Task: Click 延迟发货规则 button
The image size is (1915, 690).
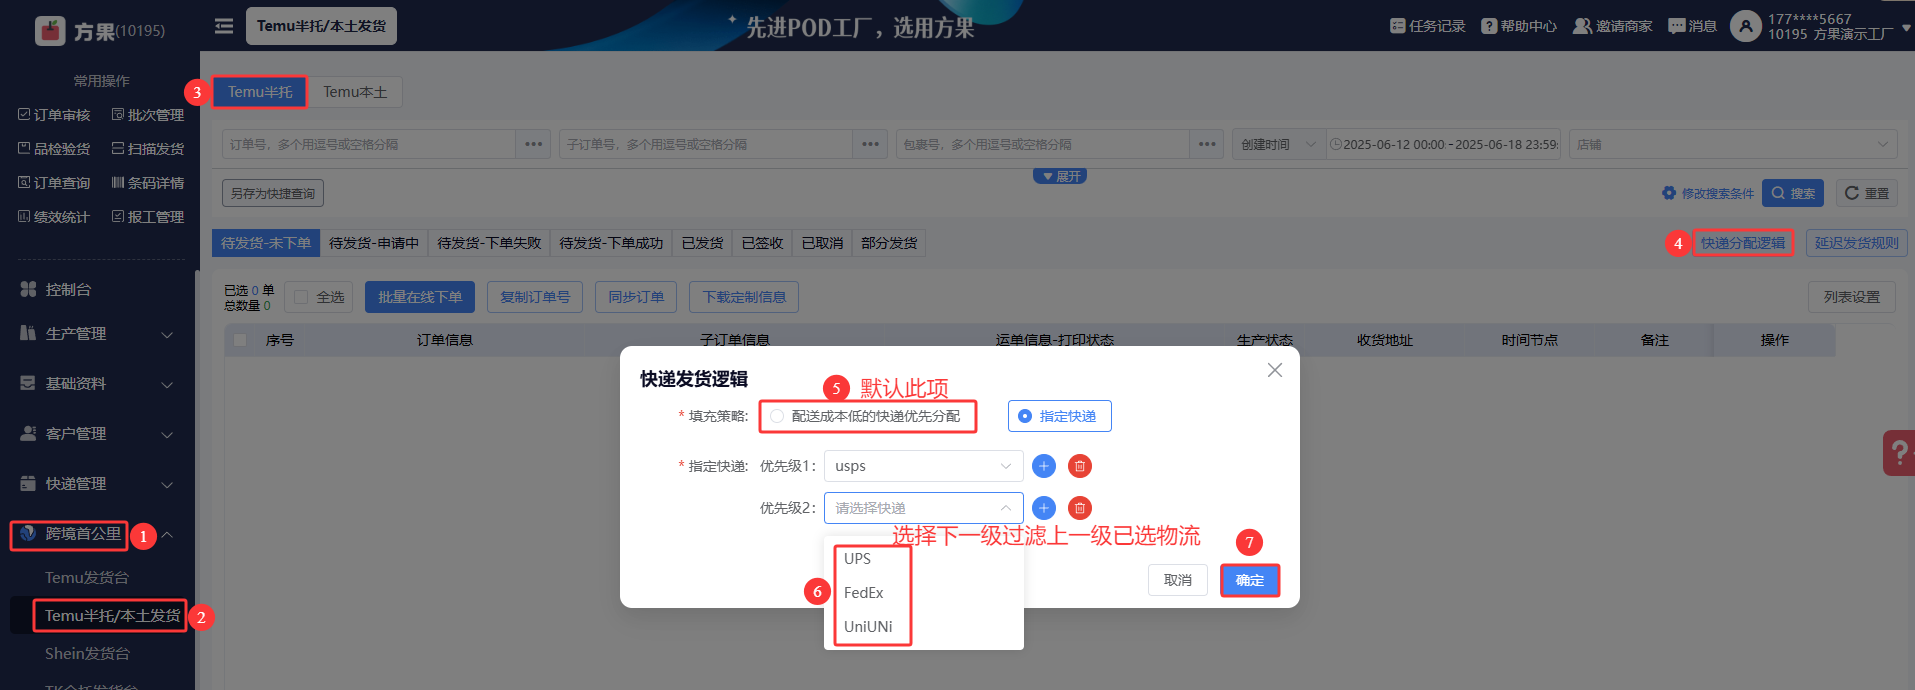Action: pos(1857,243)
